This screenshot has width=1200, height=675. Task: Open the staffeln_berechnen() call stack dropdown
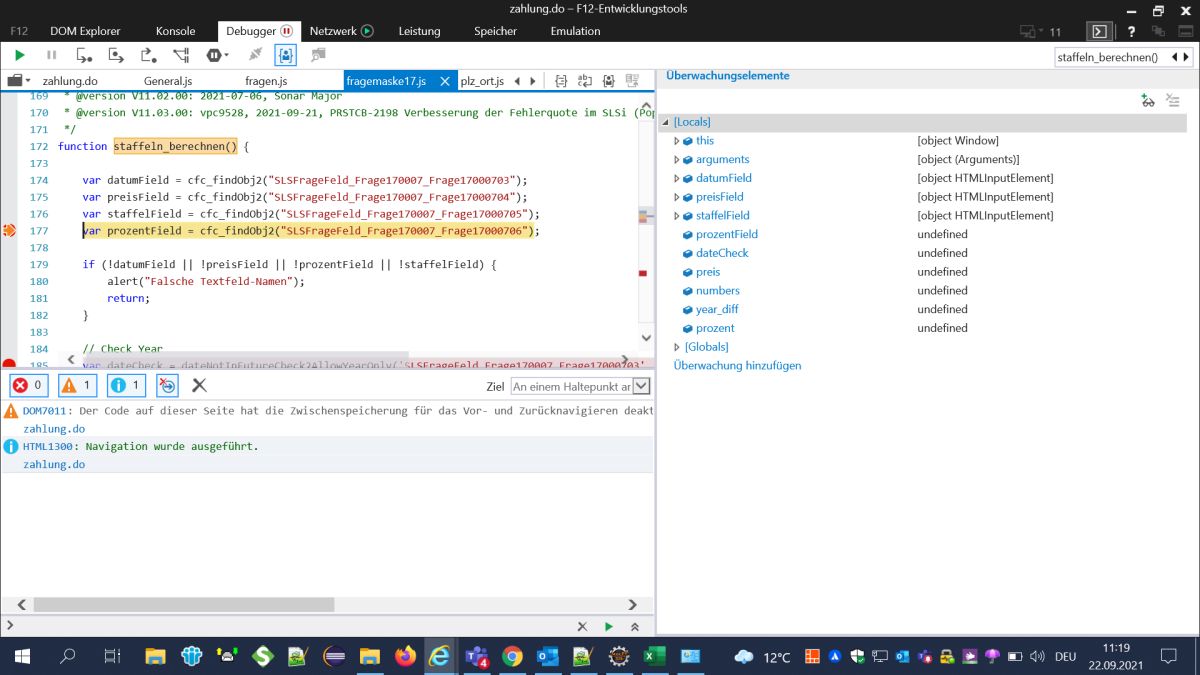(1122, 57)
